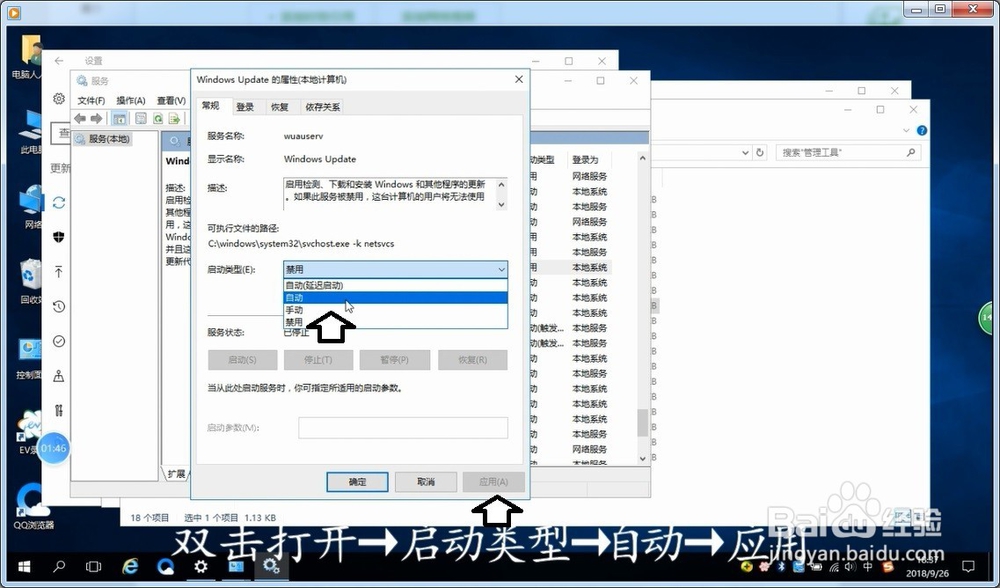Switch to 扩展 tab at Services bottom
This screenshot has width=1000, height=588.
coord(177,474)
